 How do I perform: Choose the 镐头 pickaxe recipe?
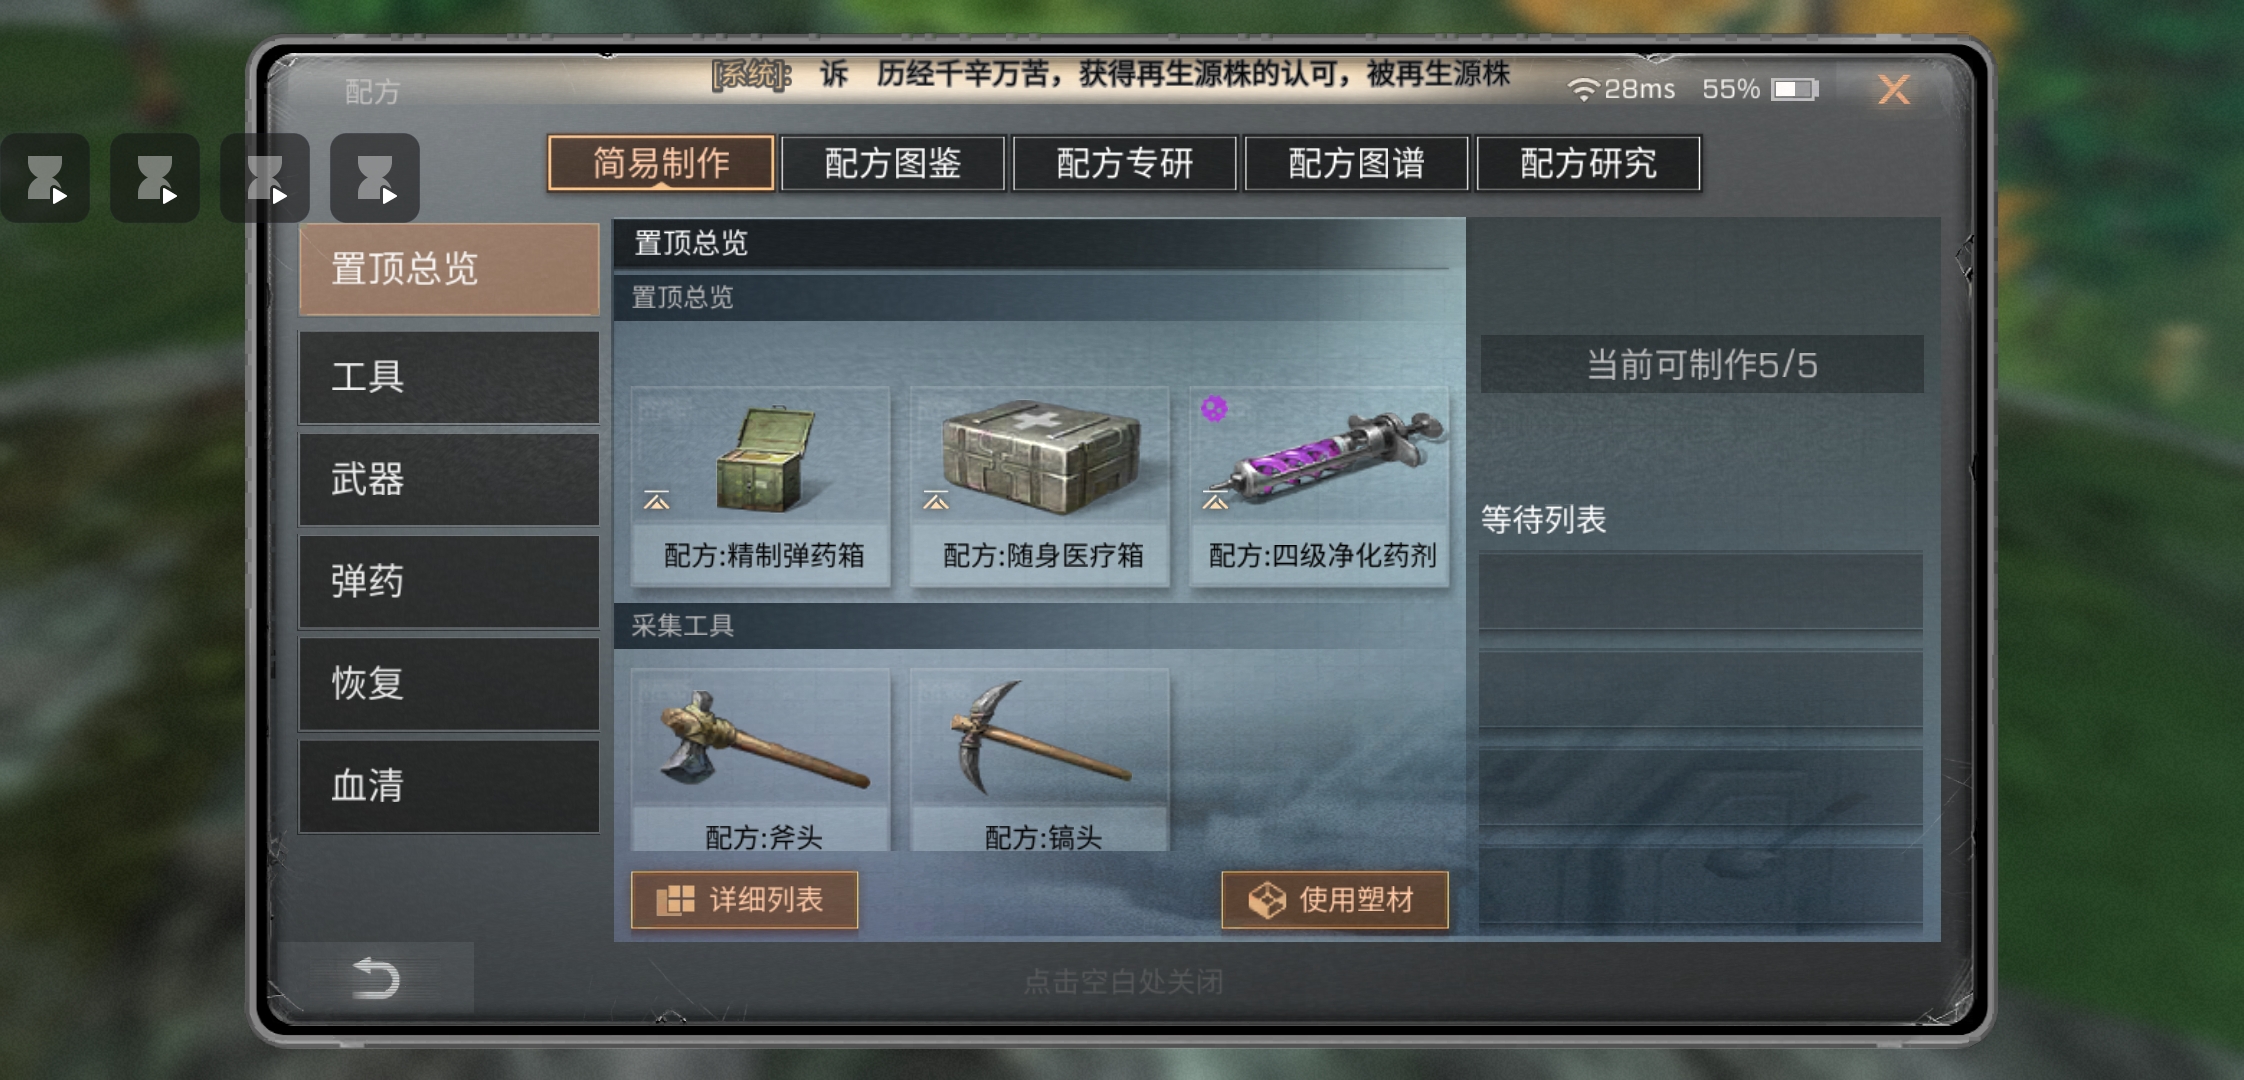tap(1040, 760)
